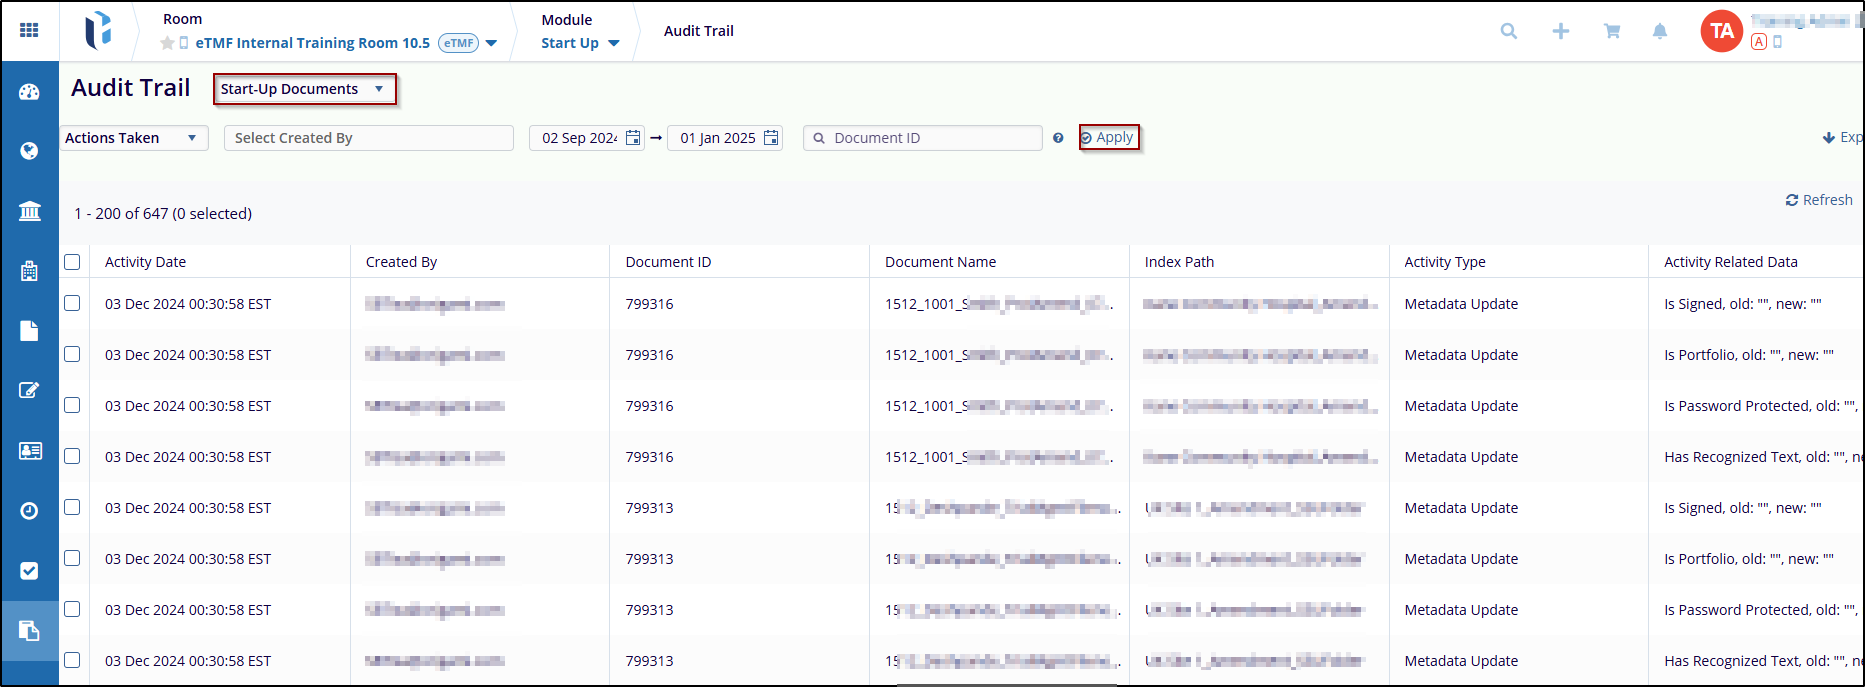Screen dimensions: 1865x687
Task: Click the search magnifier icon in header
Action: (x=1508, y=31)
